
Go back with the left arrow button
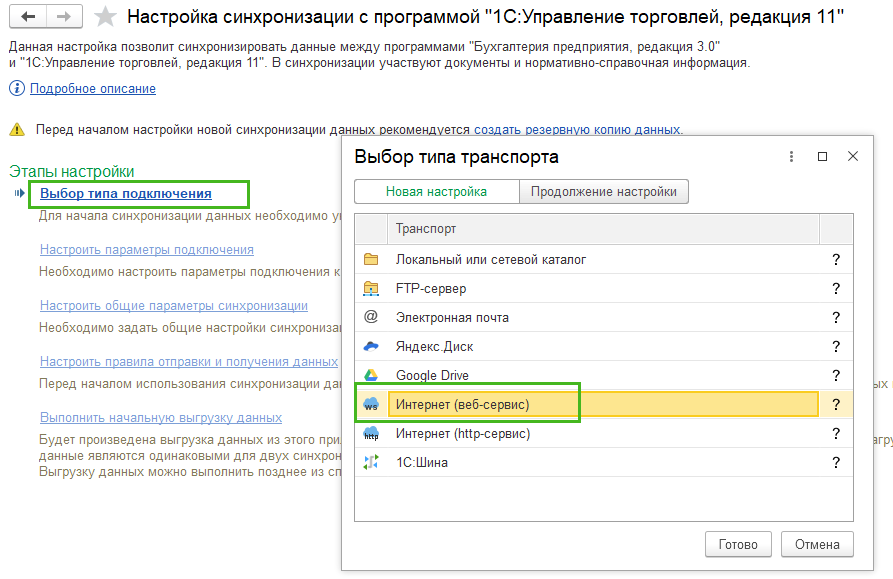28,17
